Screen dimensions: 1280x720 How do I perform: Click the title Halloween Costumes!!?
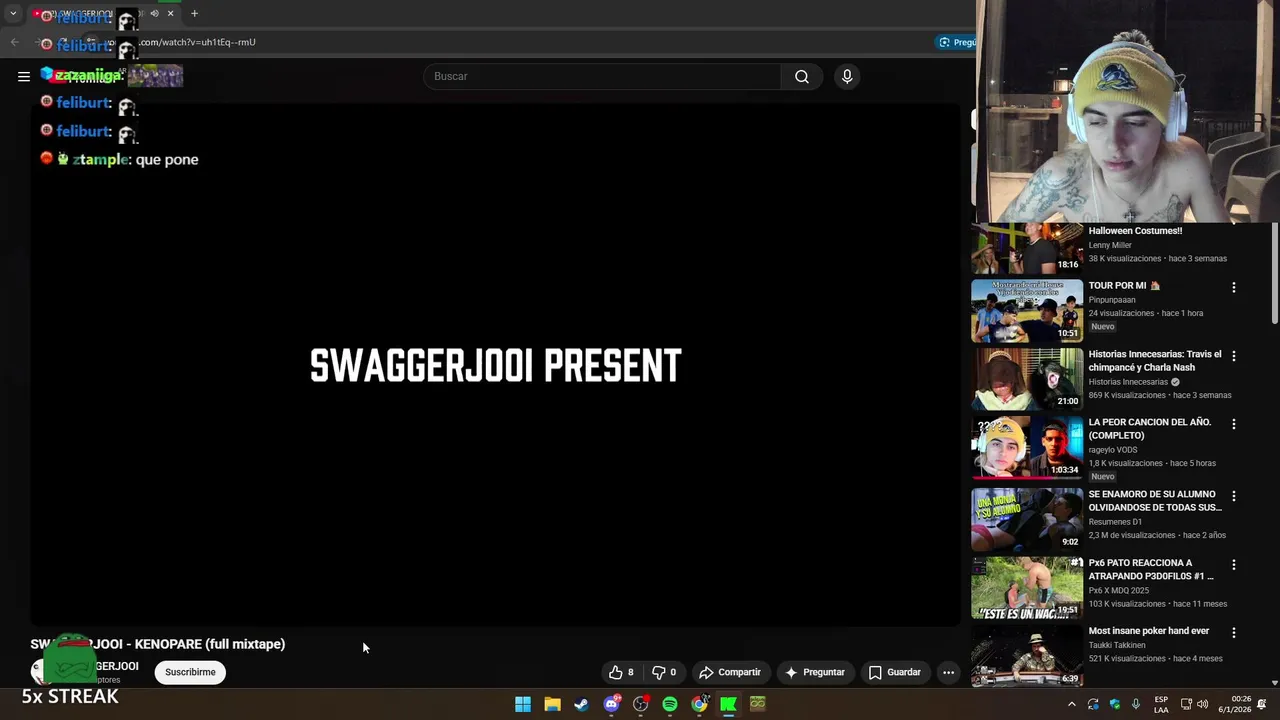click(1135, 231)
